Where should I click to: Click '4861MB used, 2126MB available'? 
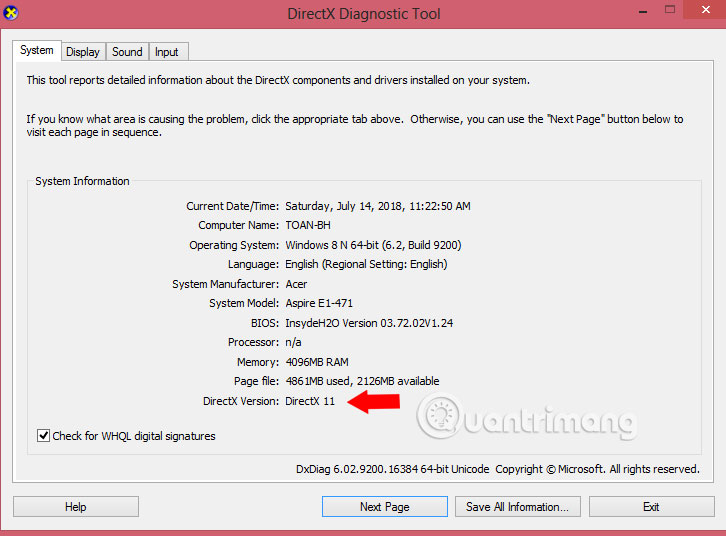[363, 381]
